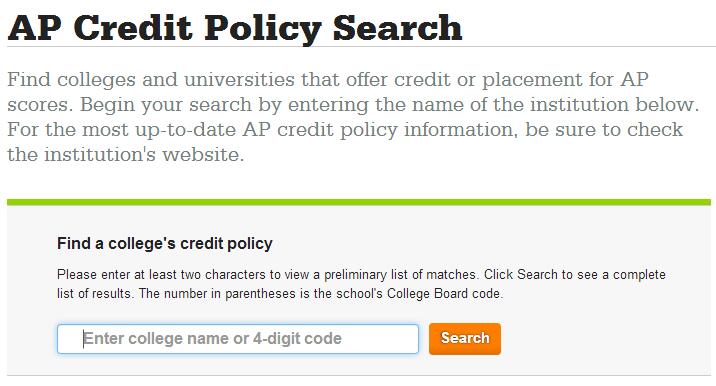Click the thin rule beneath the page title
Screen dimensions: 716x386
click(x=361, y=47)
